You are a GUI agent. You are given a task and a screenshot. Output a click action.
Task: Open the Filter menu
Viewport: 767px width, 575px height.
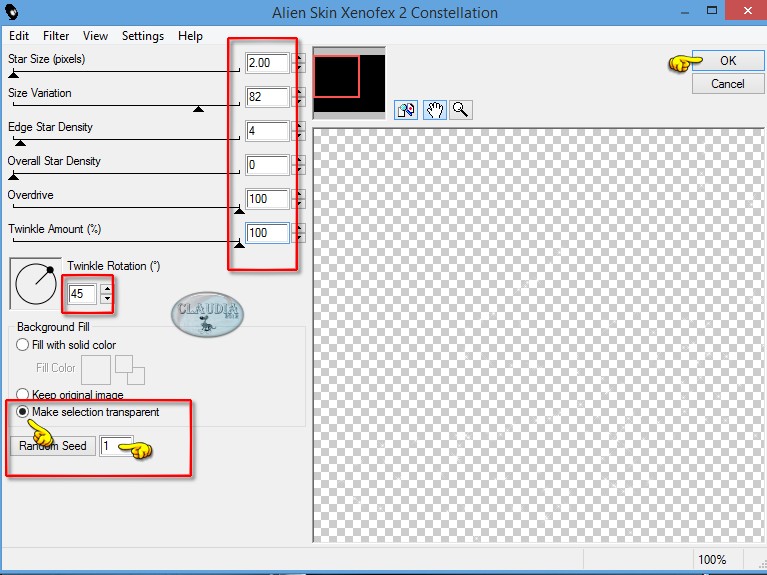pyautogui.click(x=56, y=36)
